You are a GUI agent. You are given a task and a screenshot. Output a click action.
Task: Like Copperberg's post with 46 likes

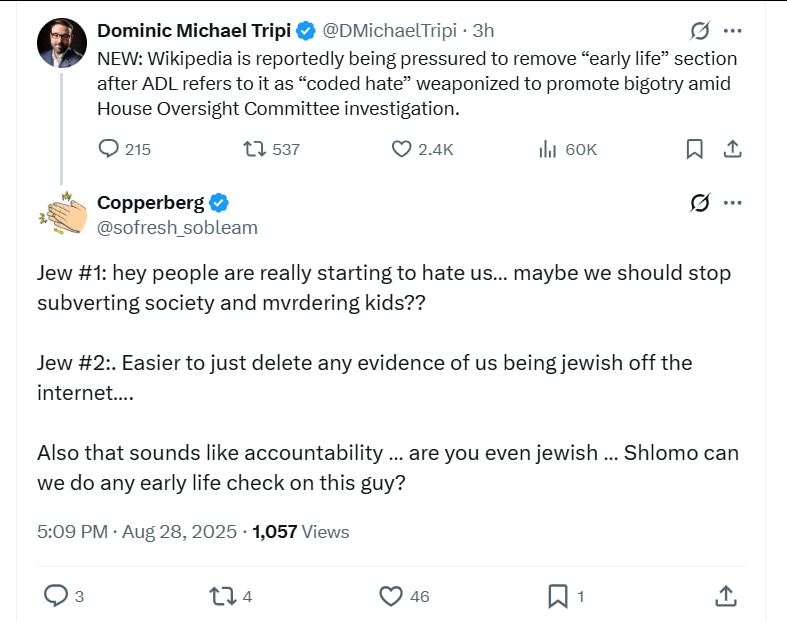[x=391, y=596]
